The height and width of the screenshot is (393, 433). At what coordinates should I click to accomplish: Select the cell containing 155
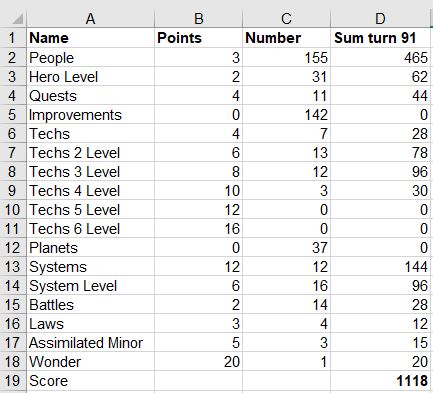pos(286,58)
